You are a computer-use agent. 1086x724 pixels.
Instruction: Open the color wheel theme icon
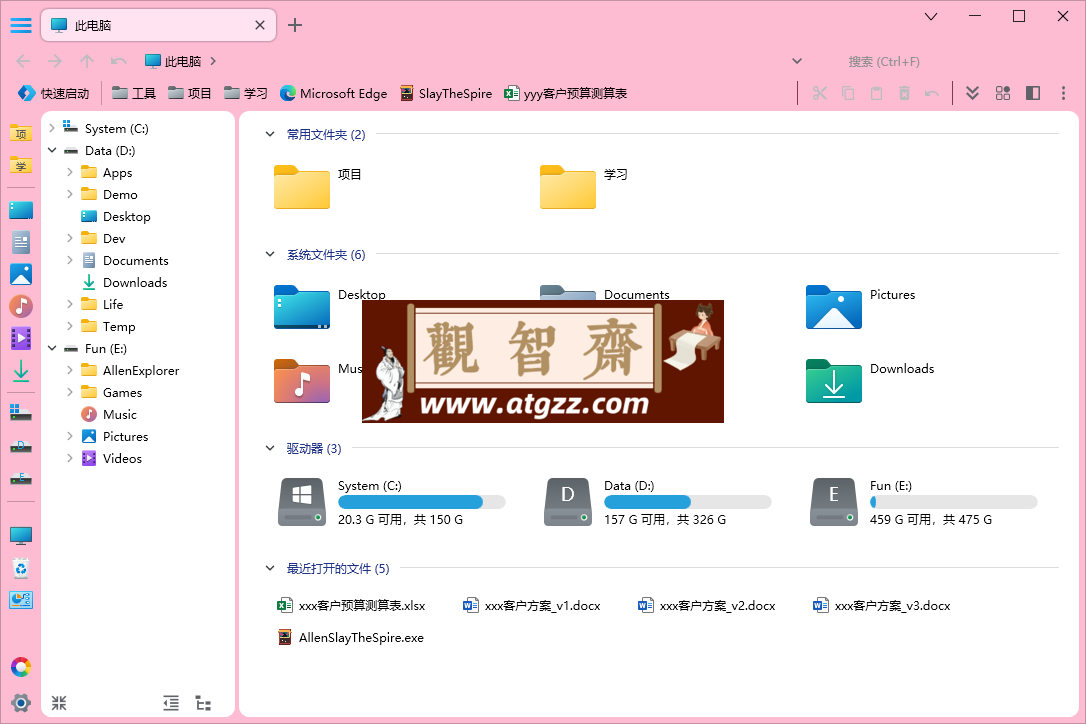point(21,667)
